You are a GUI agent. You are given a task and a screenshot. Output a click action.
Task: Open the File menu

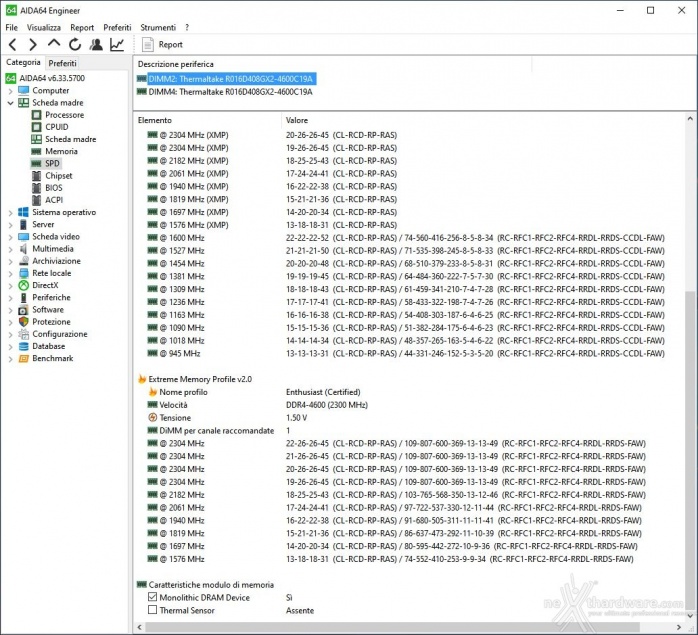click(12, 28)
